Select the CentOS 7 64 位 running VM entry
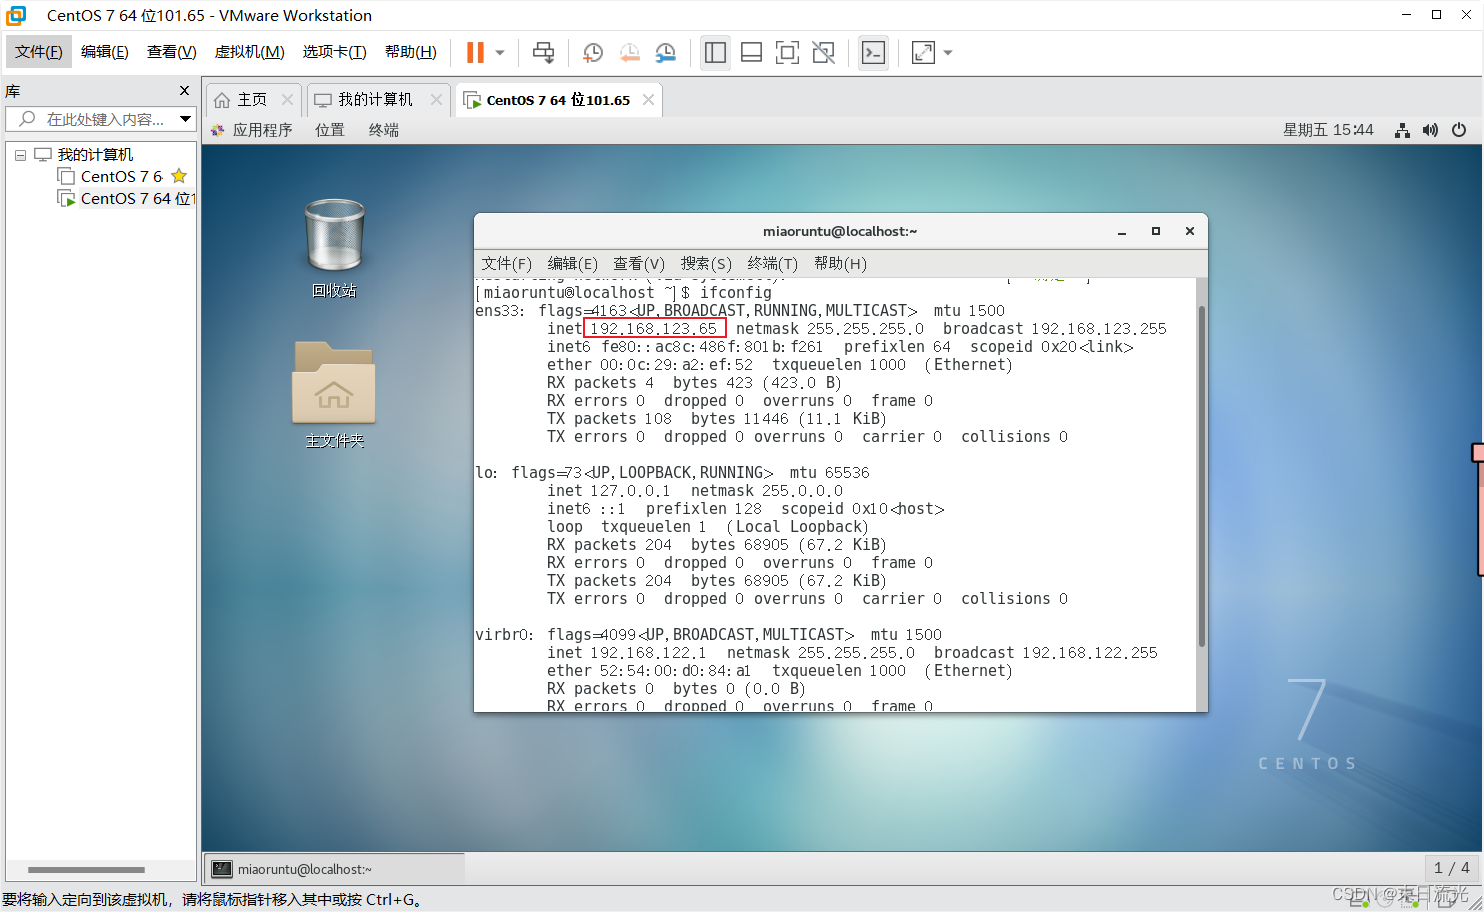This screenshot has height=912, width=1484. pos(138,199)
